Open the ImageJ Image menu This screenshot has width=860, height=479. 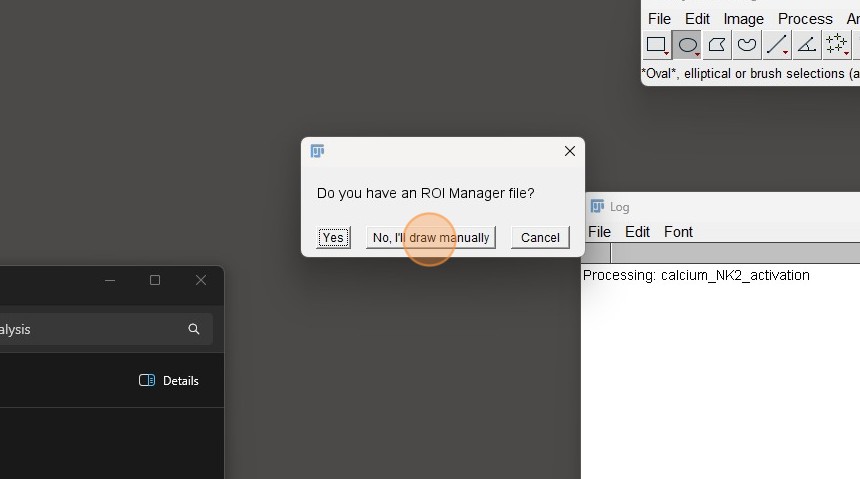[x=743, y=19]
